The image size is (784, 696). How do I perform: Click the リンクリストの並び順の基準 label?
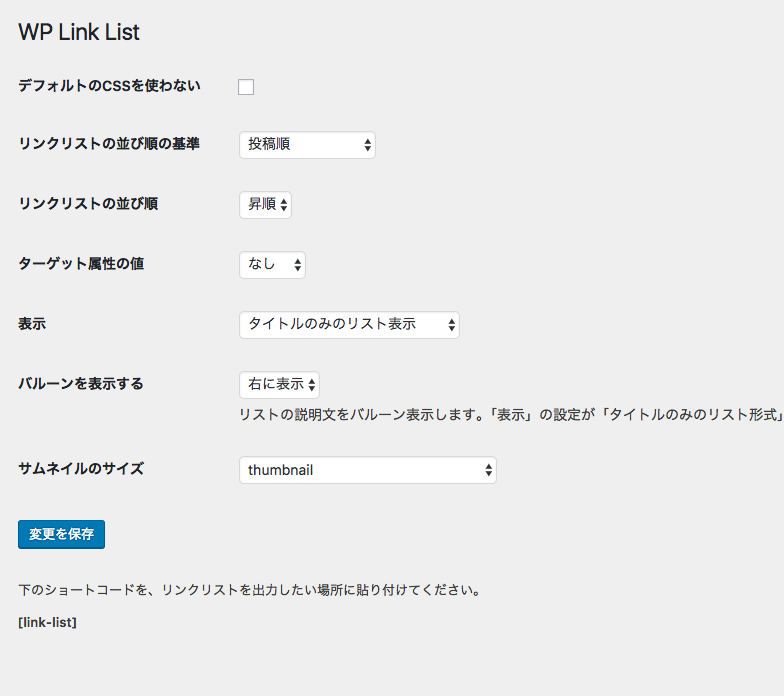[109, 144]
